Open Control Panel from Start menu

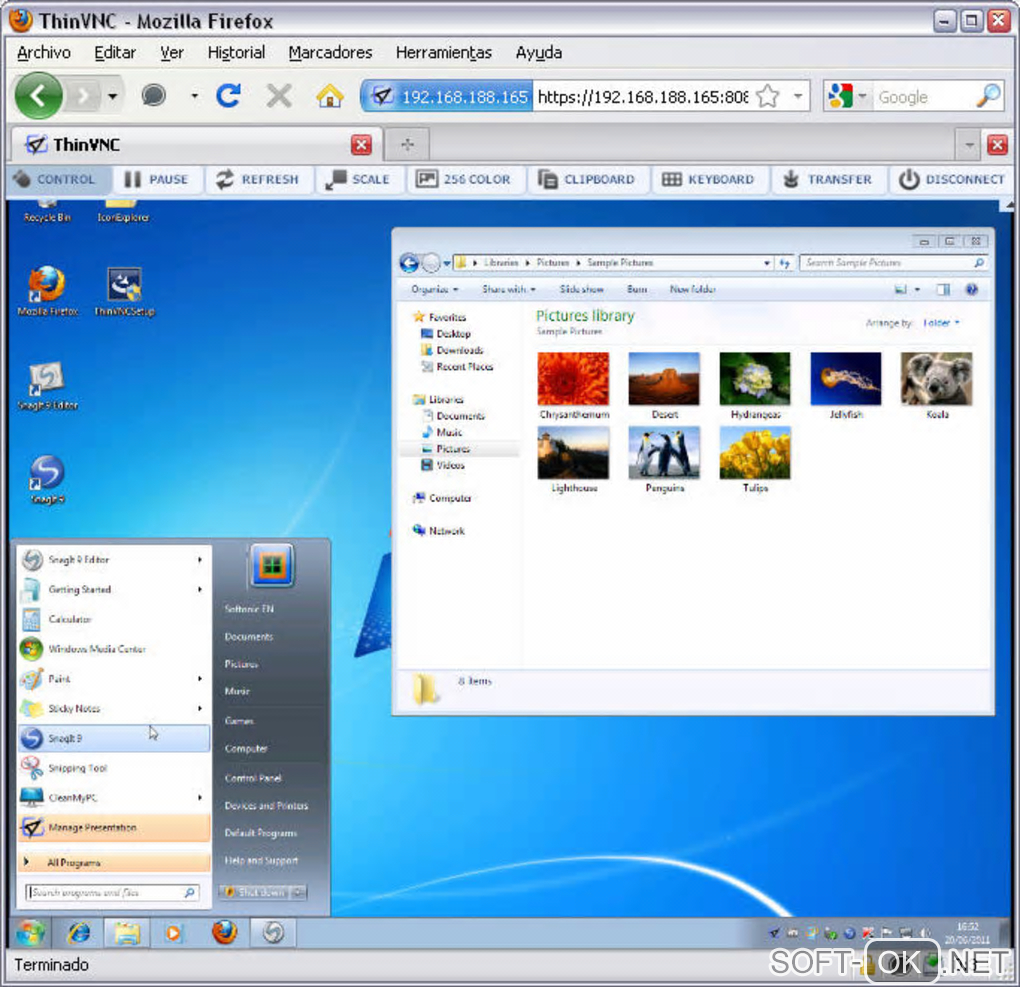tap(253, 778)
